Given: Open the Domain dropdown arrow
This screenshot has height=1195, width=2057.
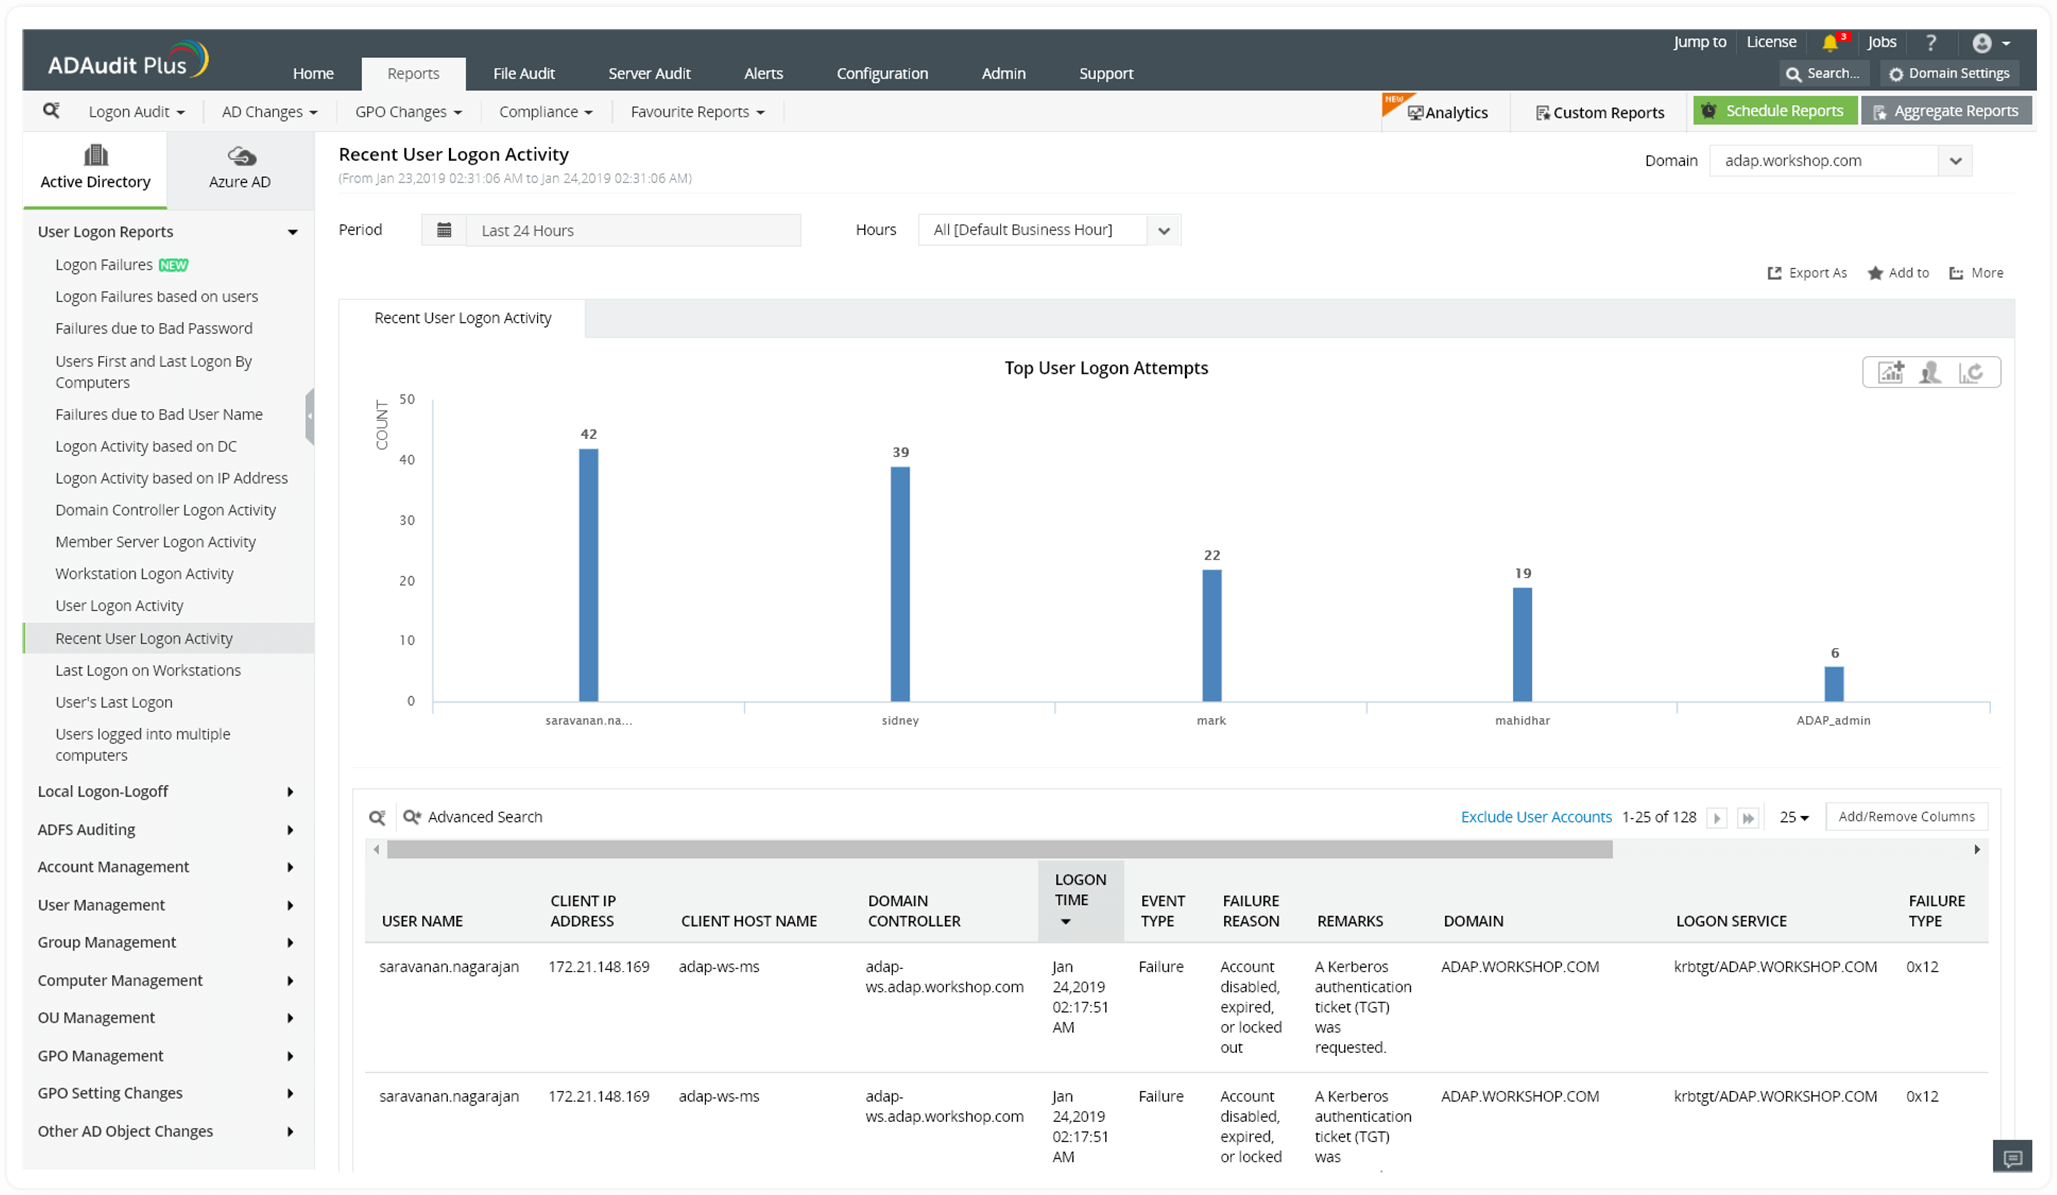Looking at the screenshot, I should [1955, 161].
